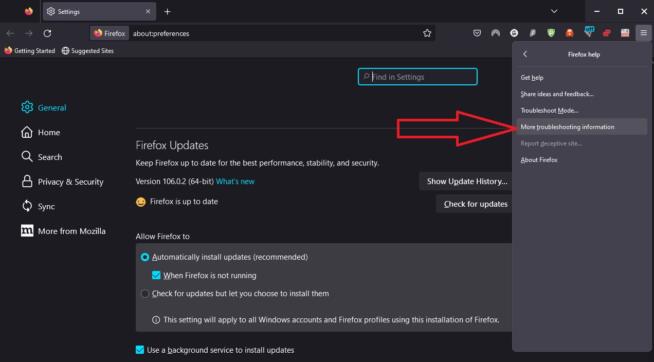Image resolution: width=654 pixels, height=362 pixels.
Task: Click Show Update History button
Action: pos(466,181)
